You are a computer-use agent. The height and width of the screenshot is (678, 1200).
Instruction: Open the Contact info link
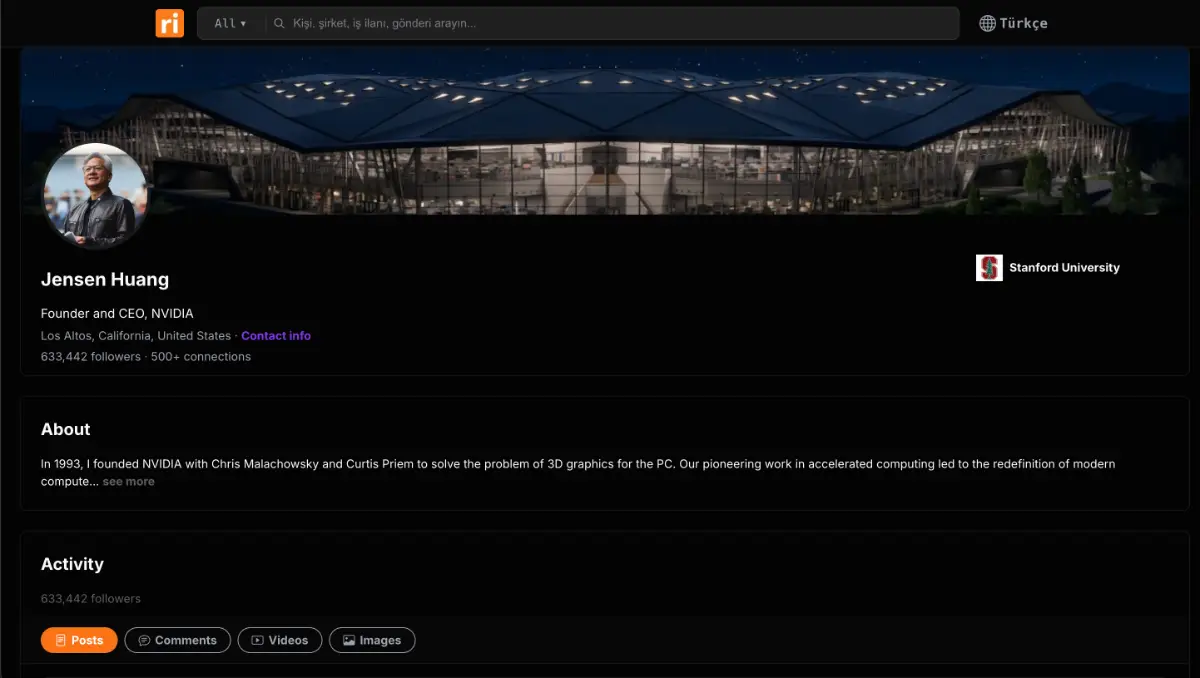coord(276,336)
